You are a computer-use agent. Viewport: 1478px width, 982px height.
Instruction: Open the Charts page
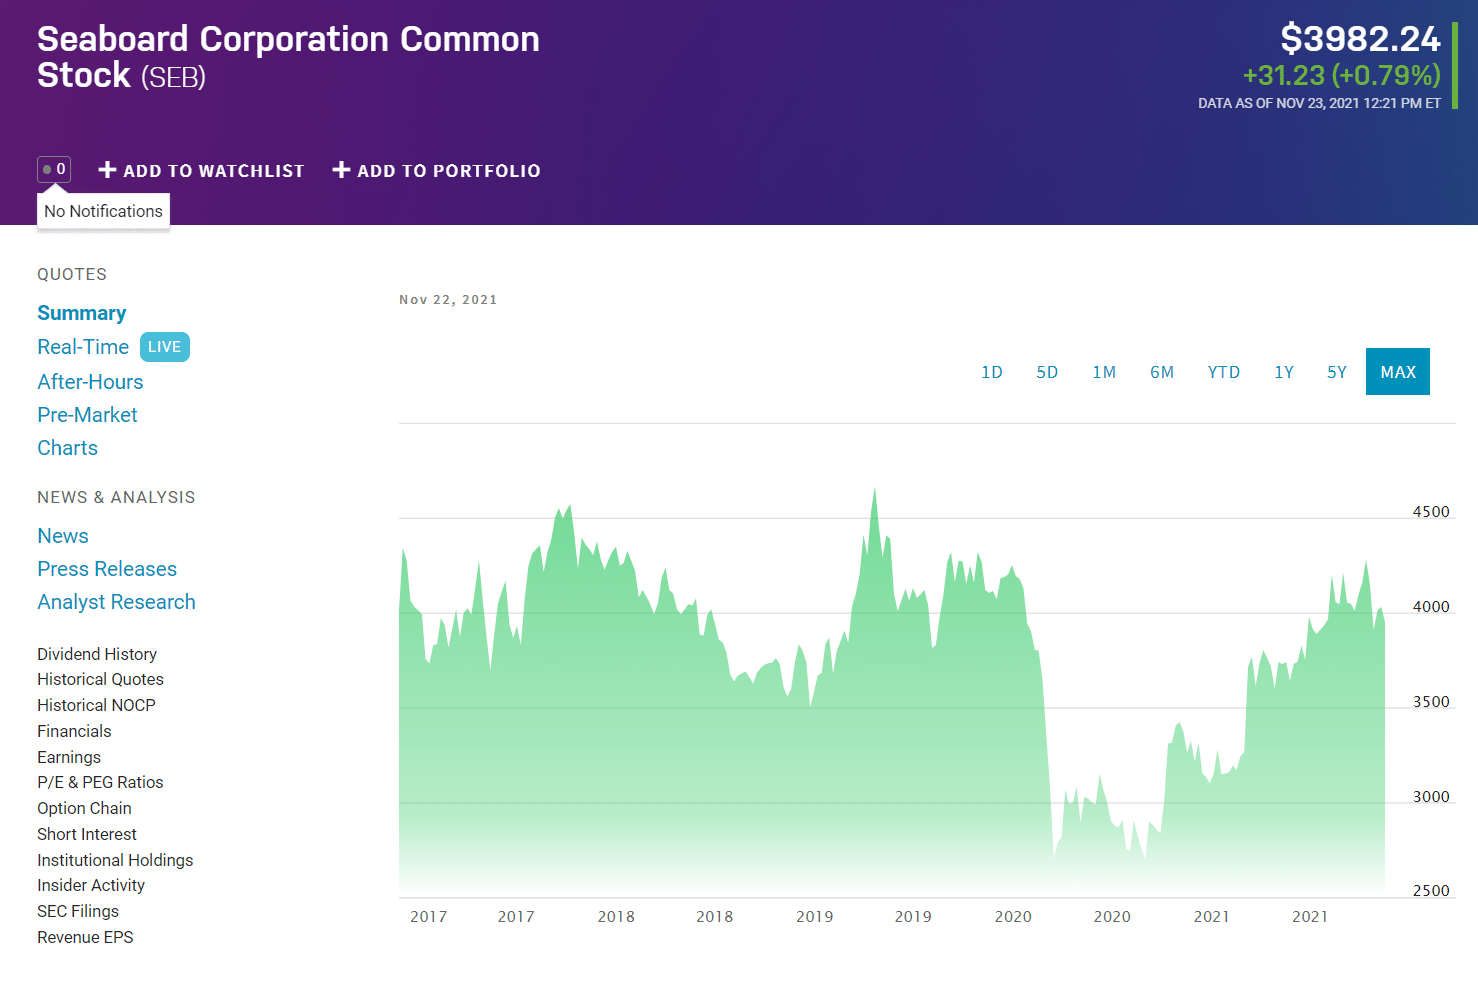point(67,448)
